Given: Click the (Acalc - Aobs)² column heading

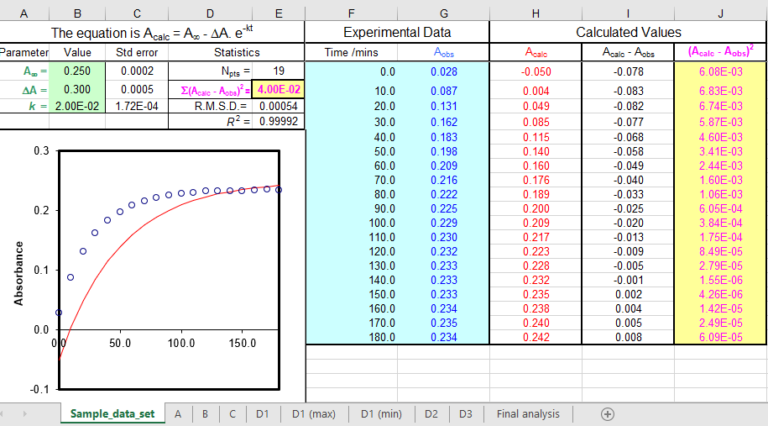Looking at the screenshot, I should (720, 51).
